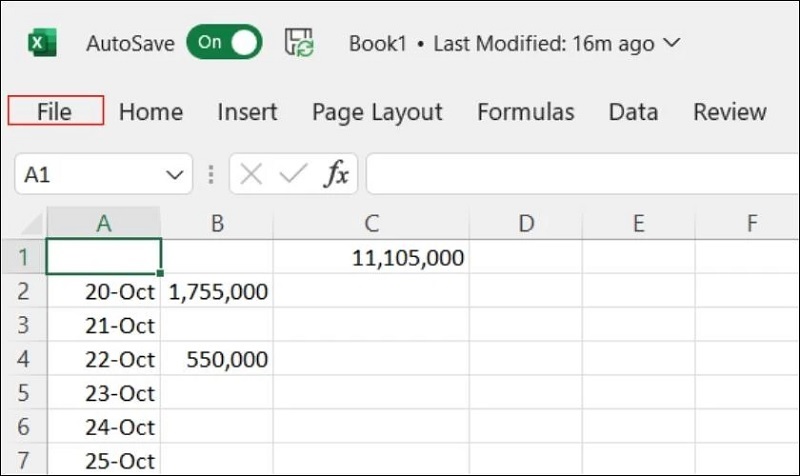800x476 pixels.
Task: Open the Data tab
Action: point(633,111)
